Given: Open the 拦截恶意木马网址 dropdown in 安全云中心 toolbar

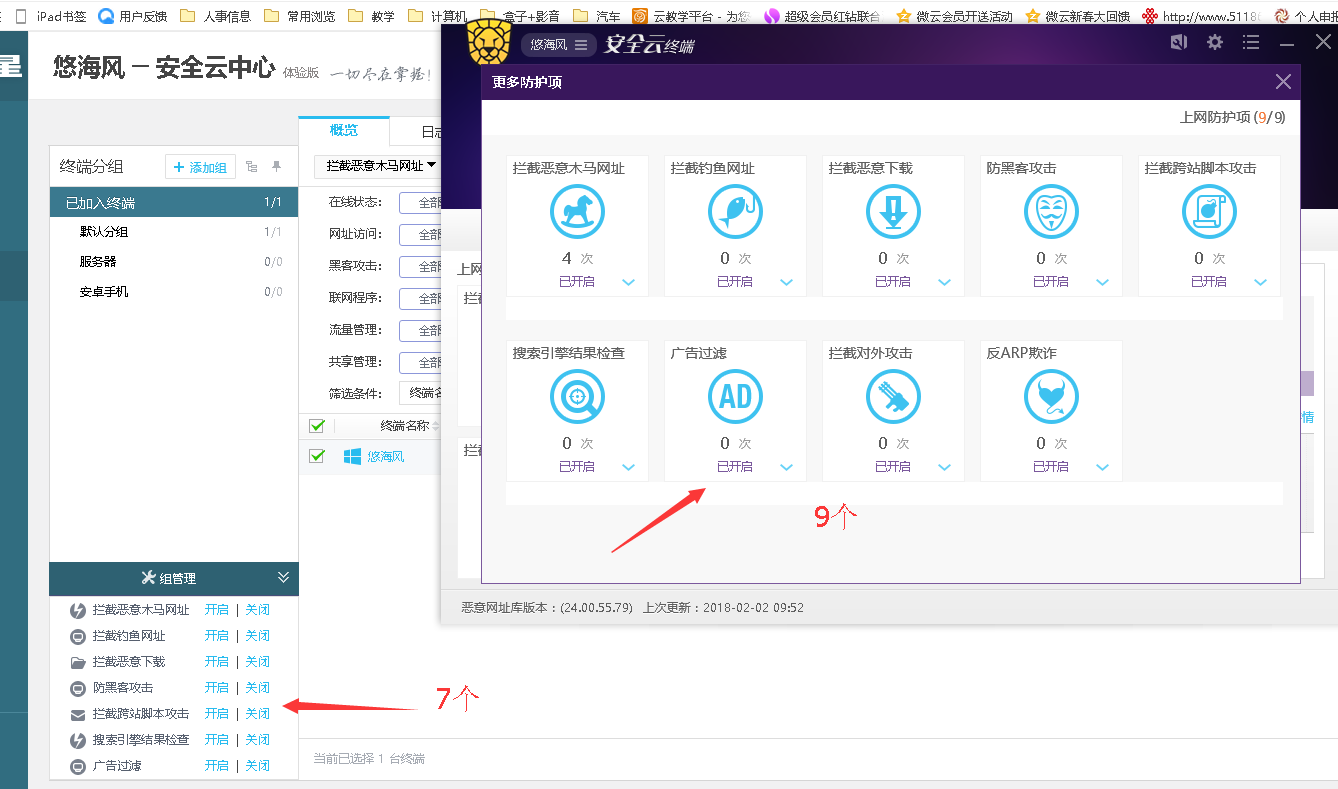Looking at the screenshot, I should click(x=378, y=166).
